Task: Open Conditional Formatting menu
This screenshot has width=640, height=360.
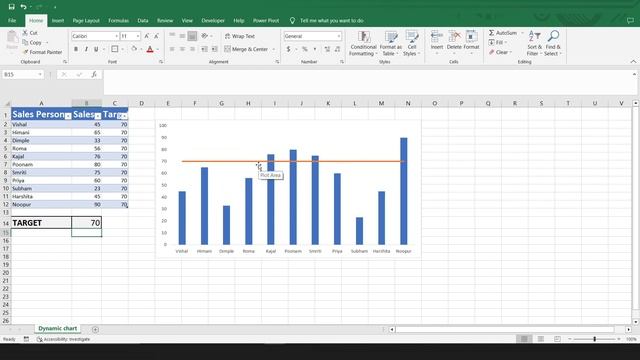Action: (x=363, y=43)
